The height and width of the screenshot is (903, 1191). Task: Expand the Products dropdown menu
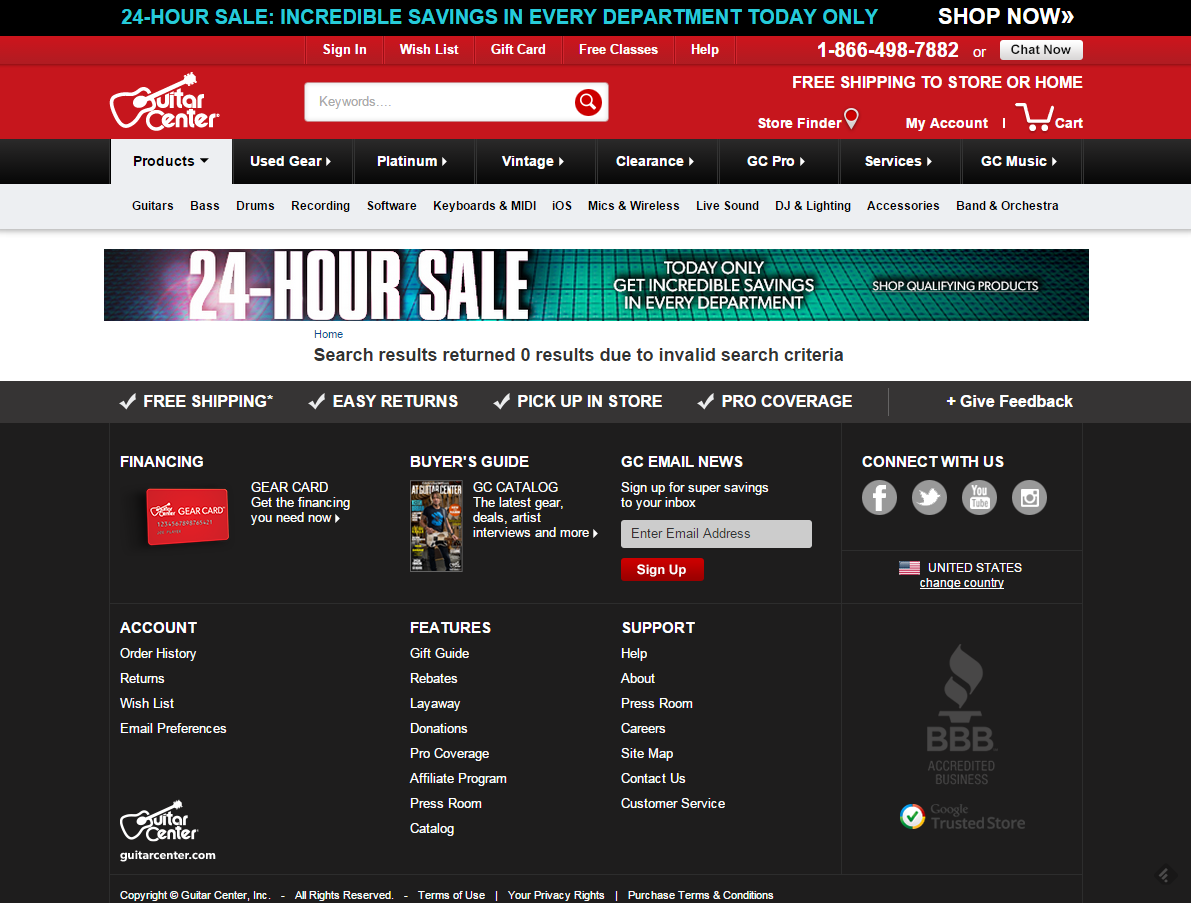(171, 161)
